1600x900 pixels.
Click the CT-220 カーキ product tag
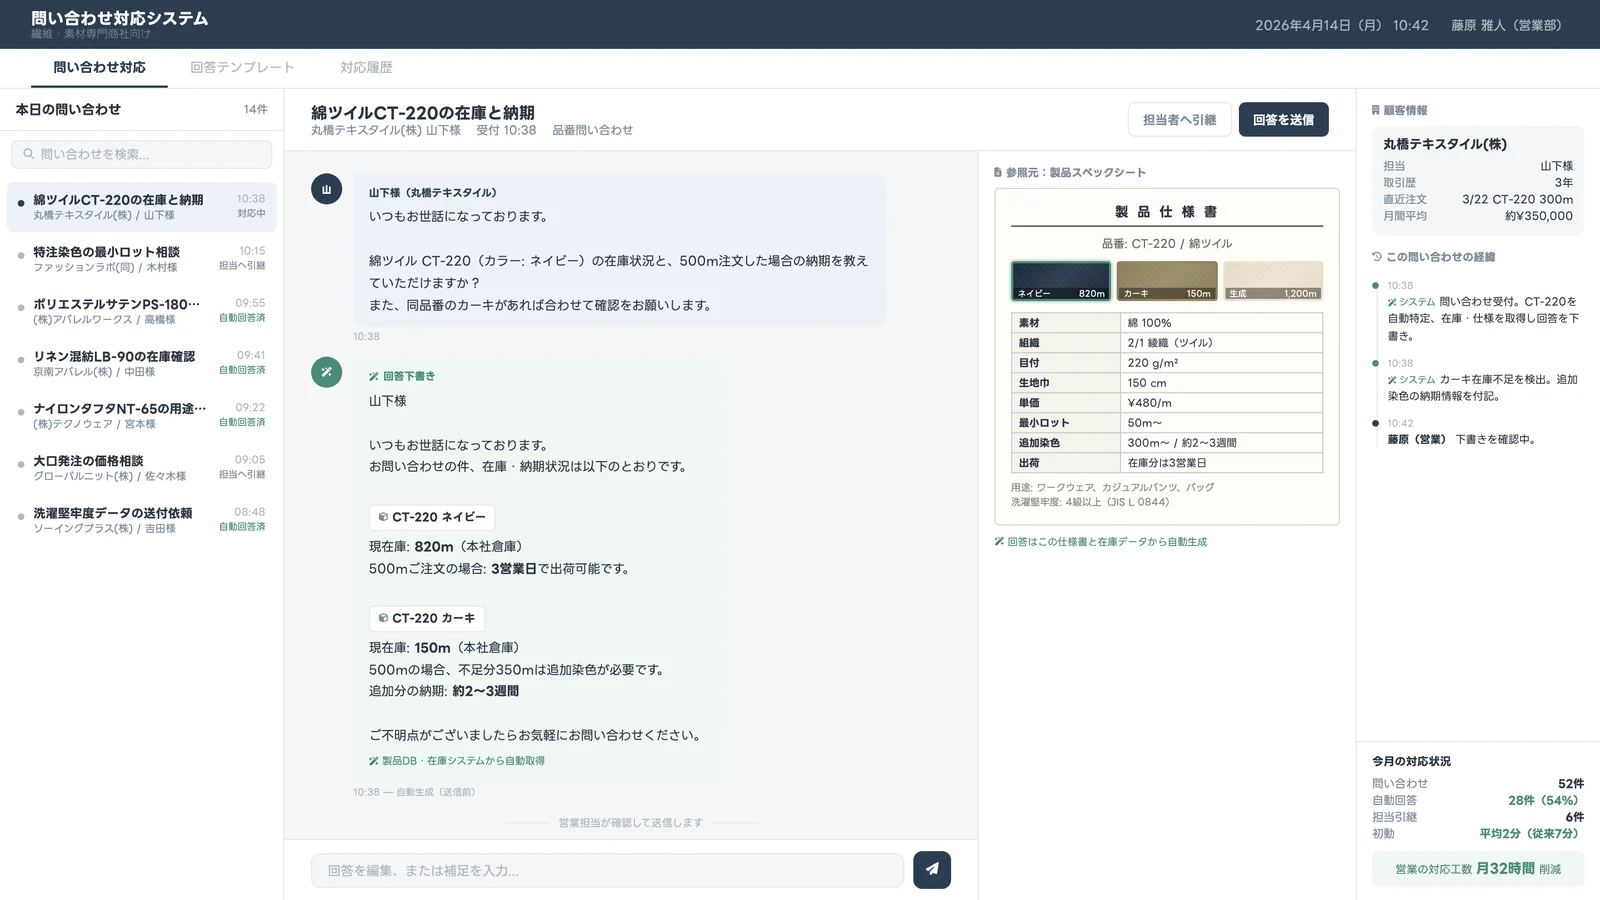pyautogui.click(x=427, y=618)
